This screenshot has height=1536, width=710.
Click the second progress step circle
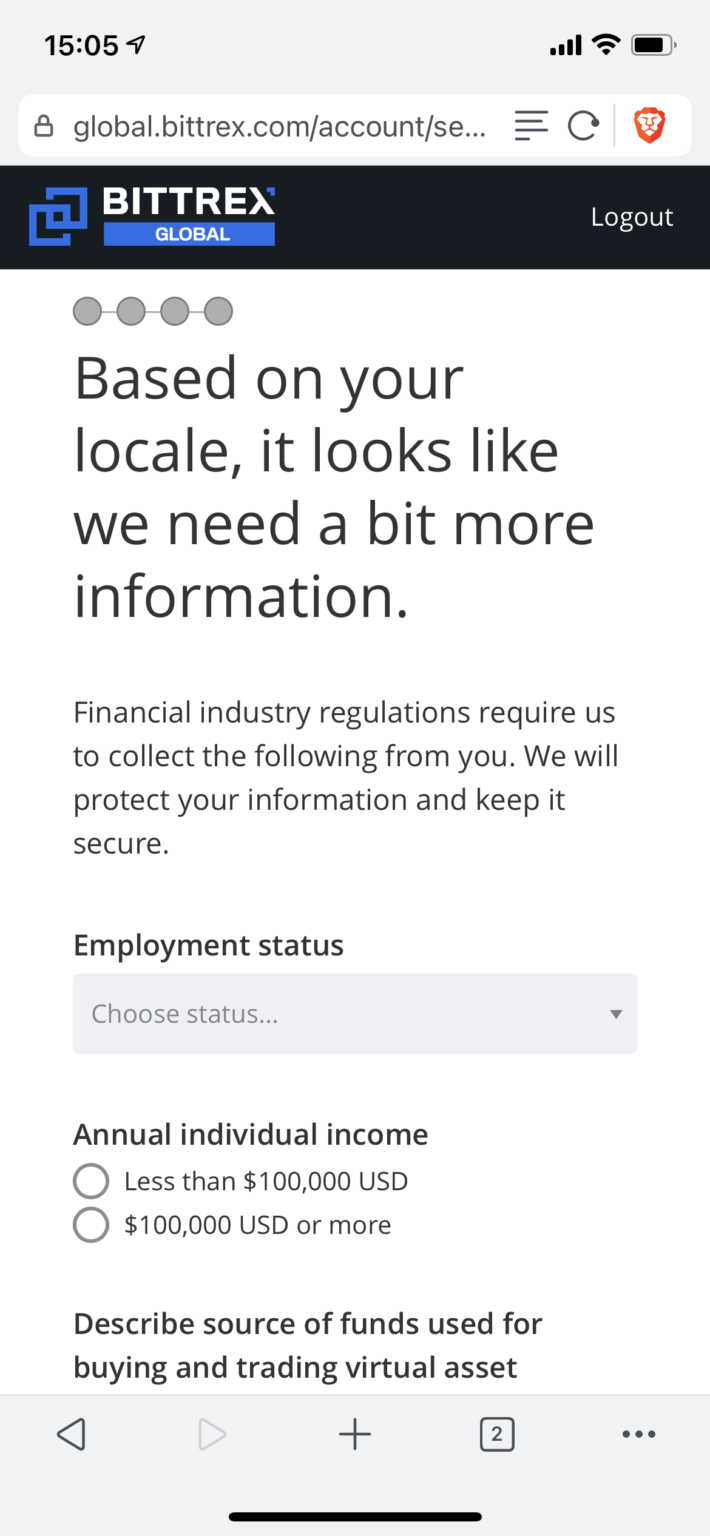(131, 312)
